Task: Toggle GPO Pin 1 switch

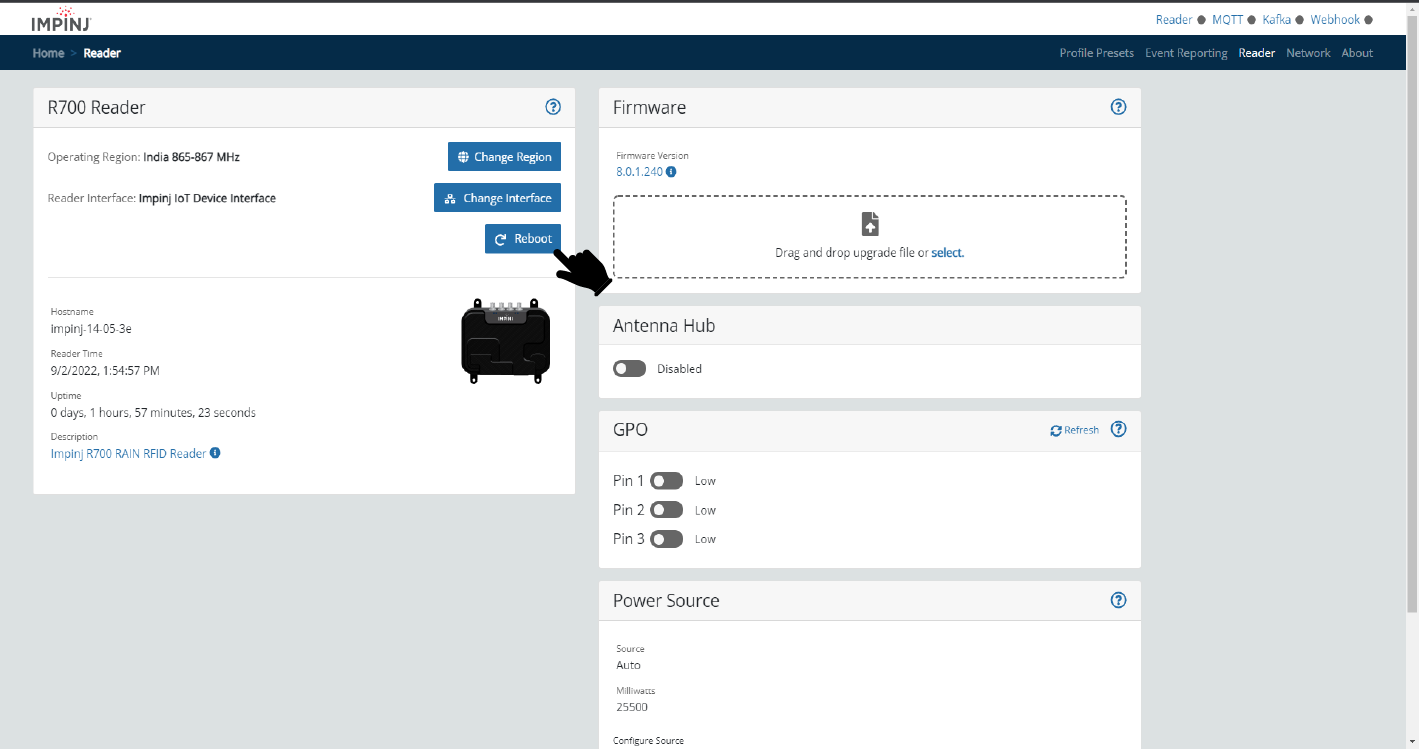Action: [666, 481]
